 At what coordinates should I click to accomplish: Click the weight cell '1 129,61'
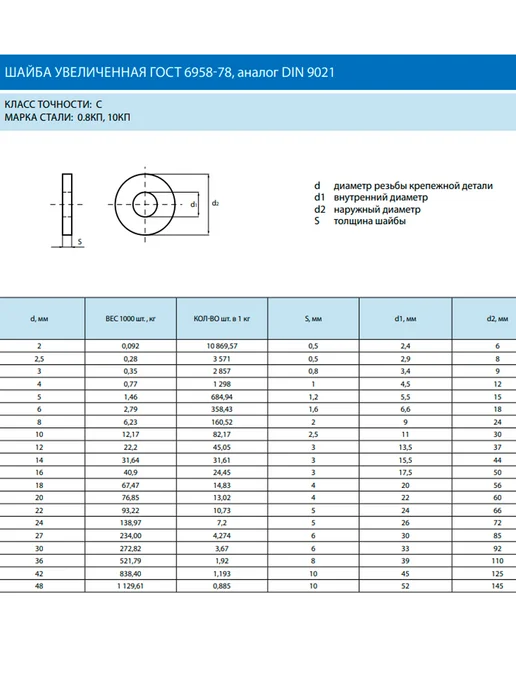(130, 586)
